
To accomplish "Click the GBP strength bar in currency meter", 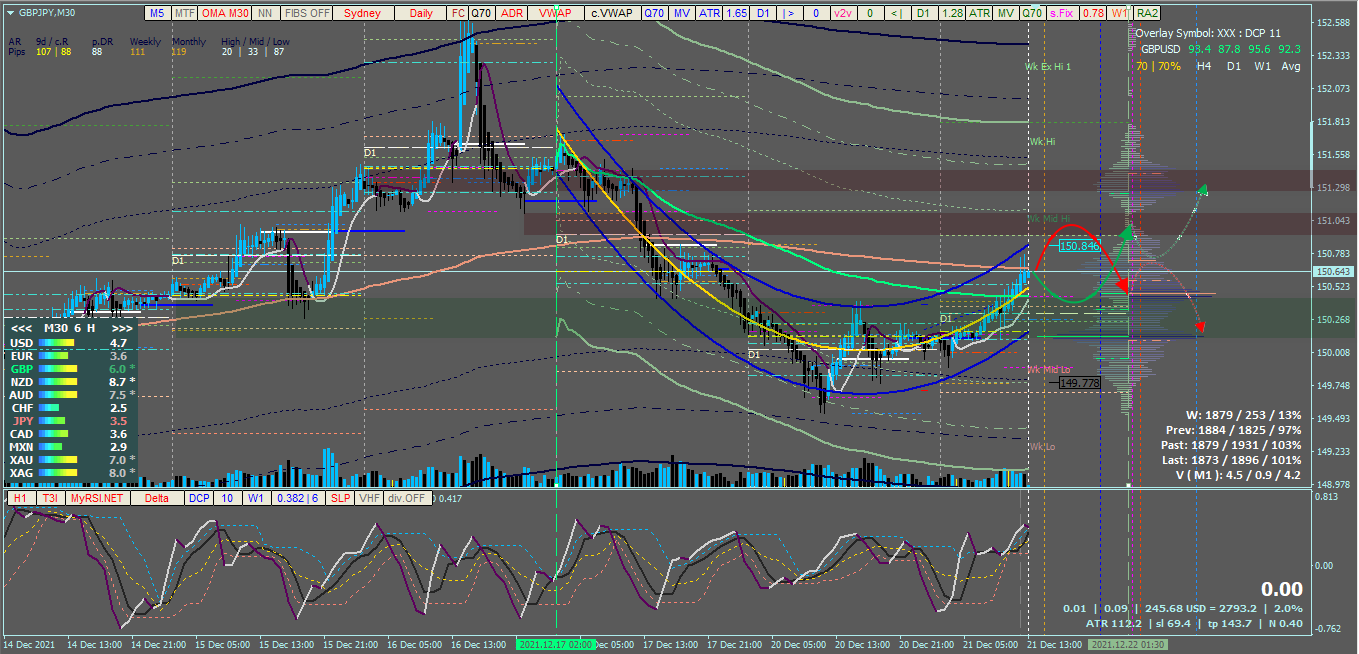I will (57, 369).
